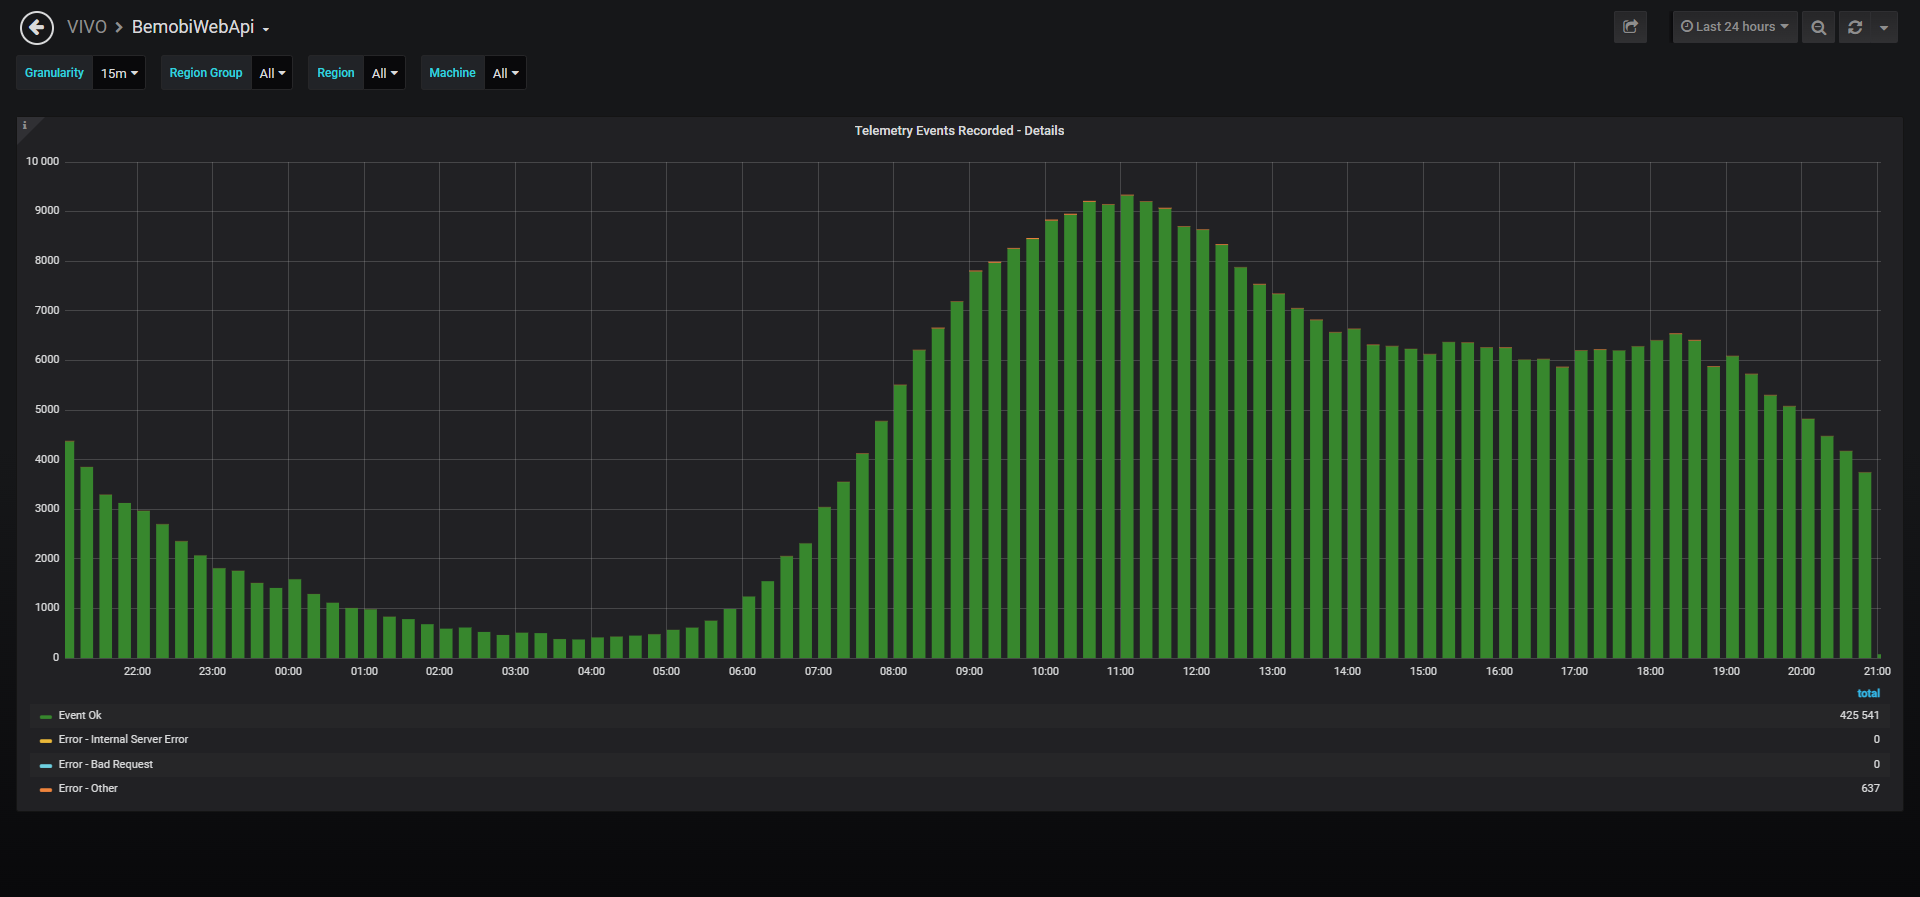Open the Region All dropdown

click(x=384, y=73)
